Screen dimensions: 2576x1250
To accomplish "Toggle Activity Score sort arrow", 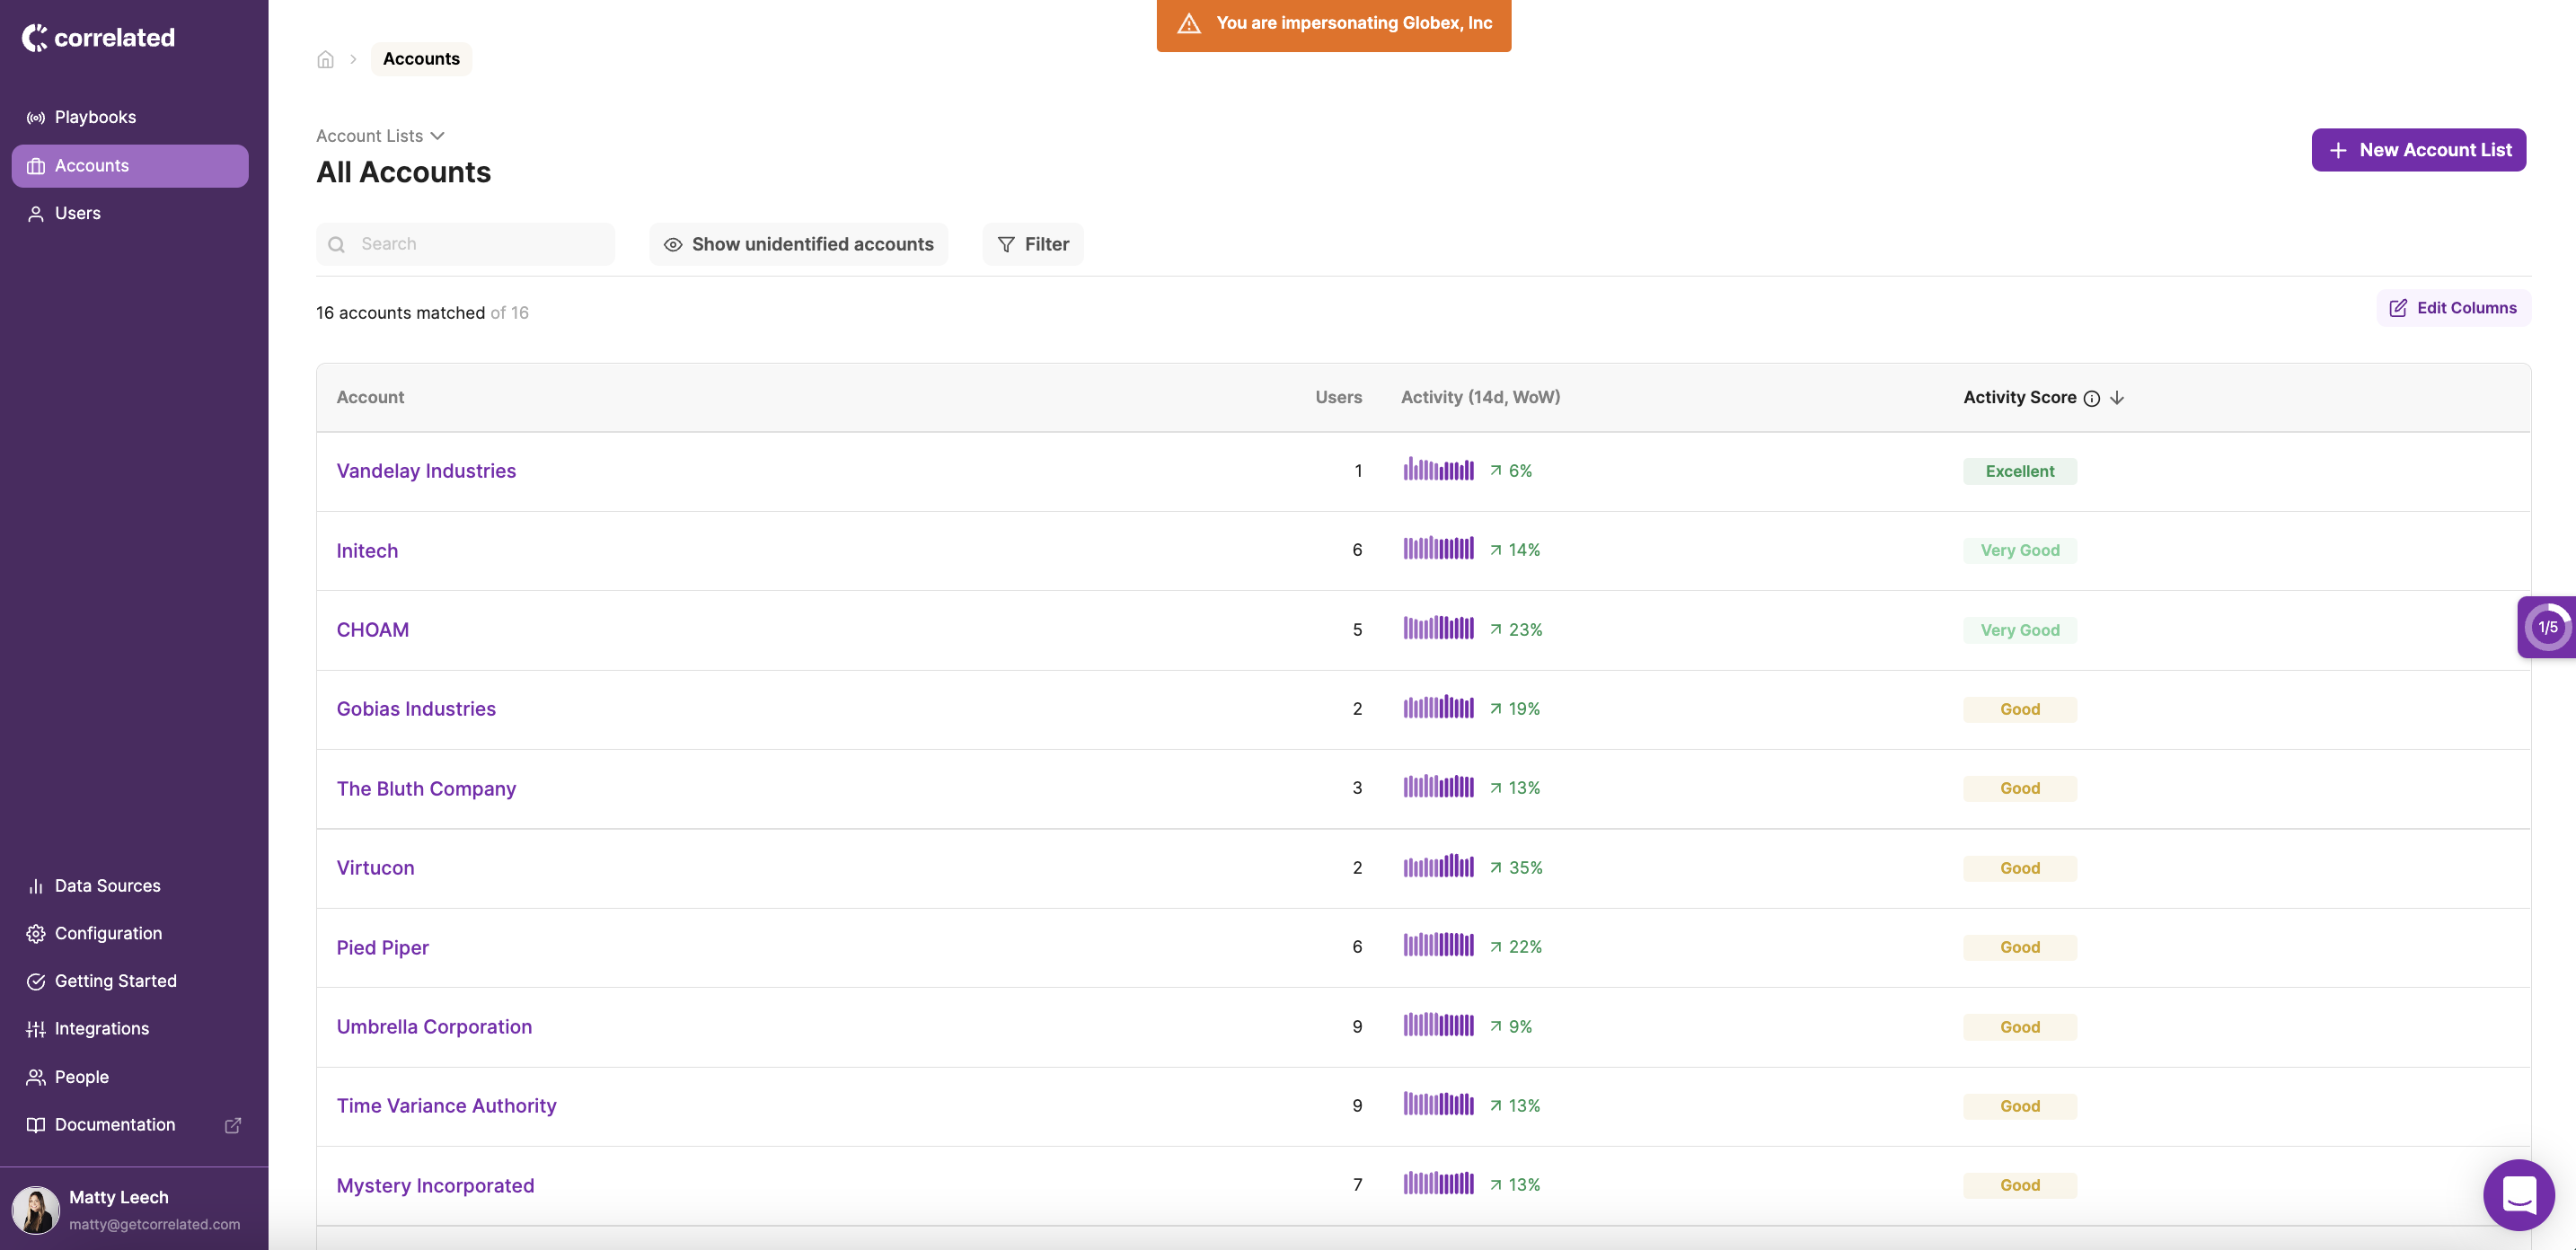I will coord(2117,398).
